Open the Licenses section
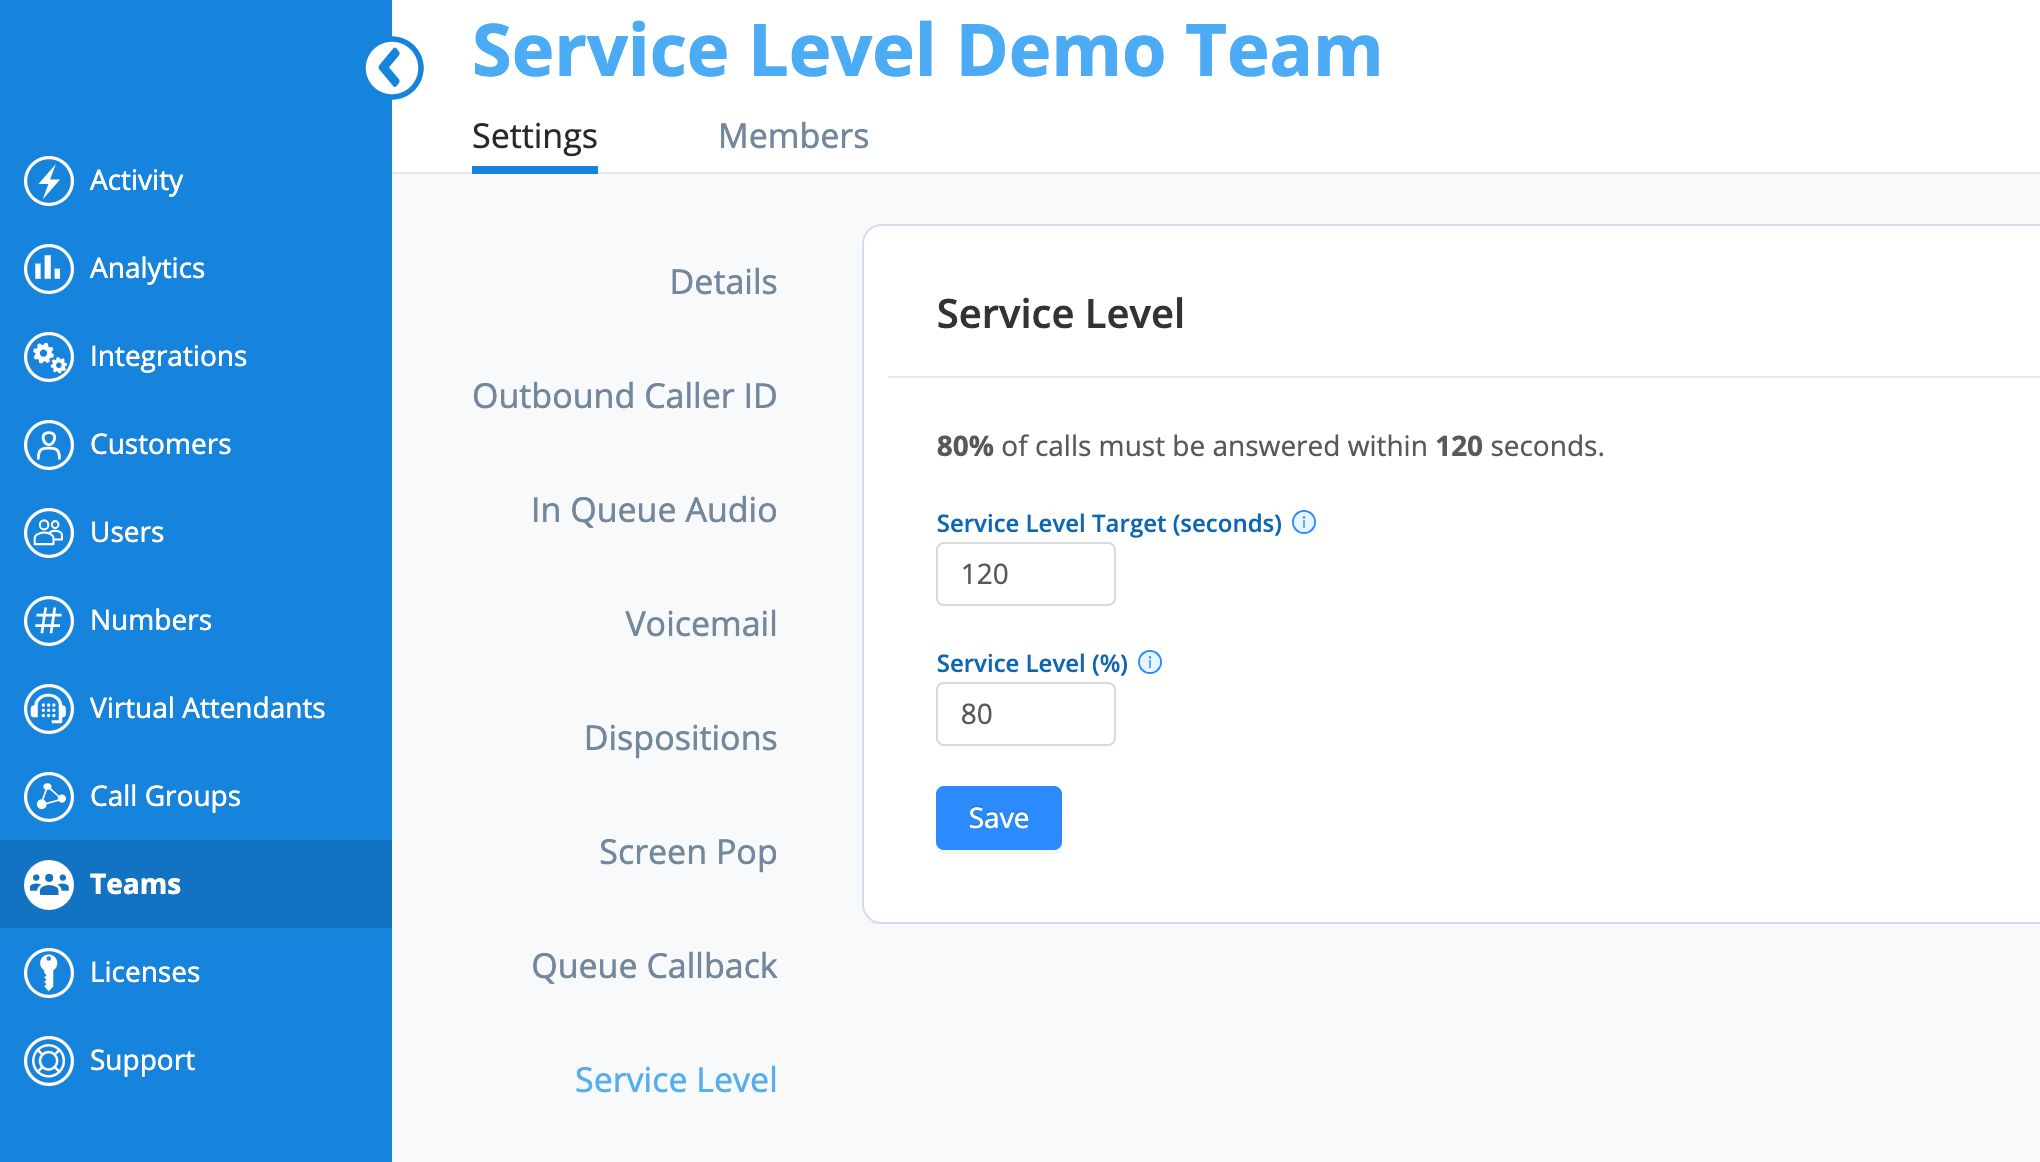The image size is (2040, 1162). coord(145,972)
